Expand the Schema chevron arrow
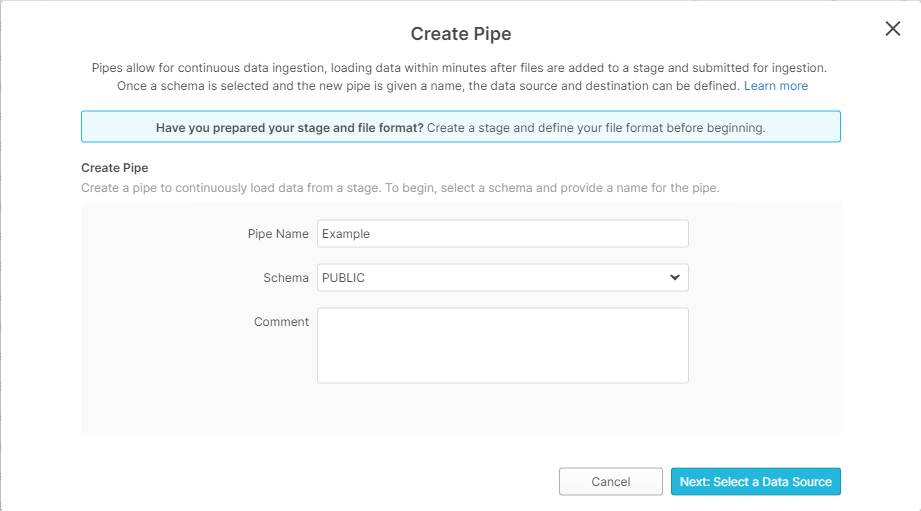The width and height of the screenshot is (921, 511). (x=674, y=278)
